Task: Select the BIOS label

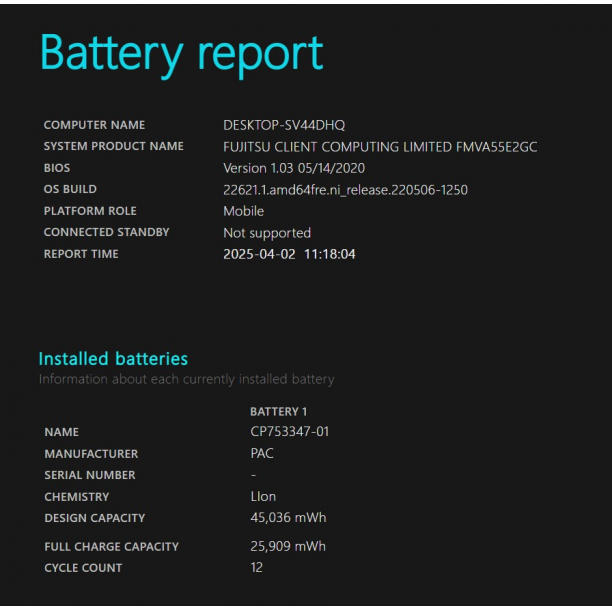Action: click(57, 168)
